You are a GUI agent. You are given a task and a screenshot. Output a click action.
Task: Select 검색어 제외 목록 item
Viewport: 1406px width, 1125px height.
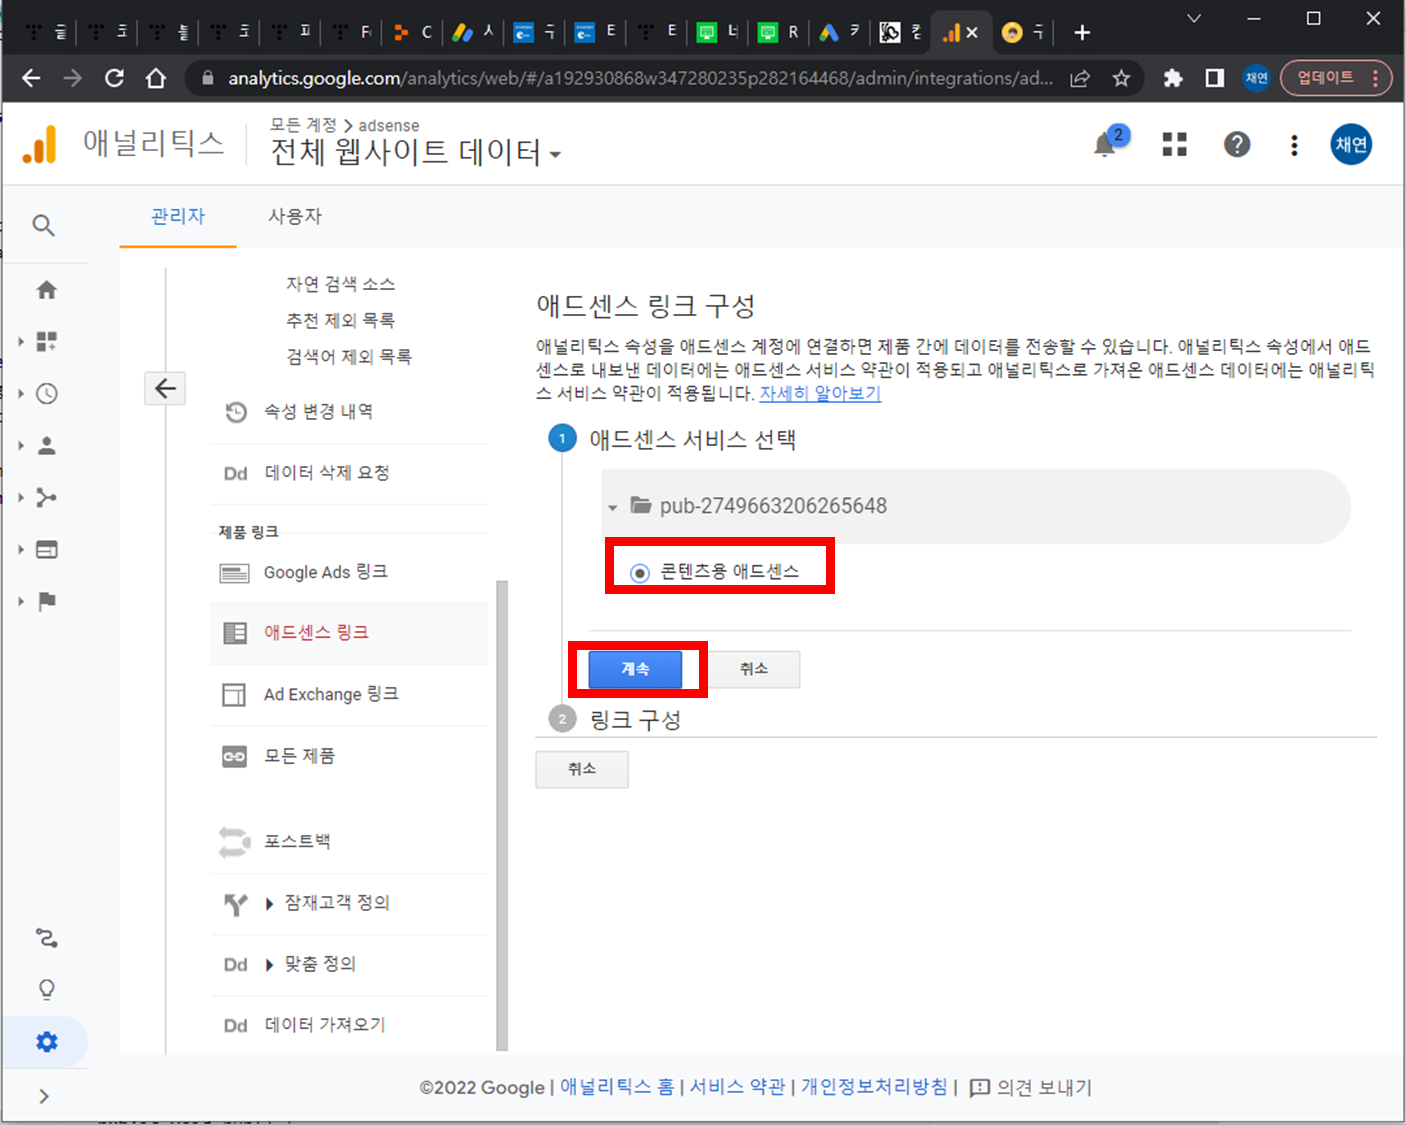[349, 356]
